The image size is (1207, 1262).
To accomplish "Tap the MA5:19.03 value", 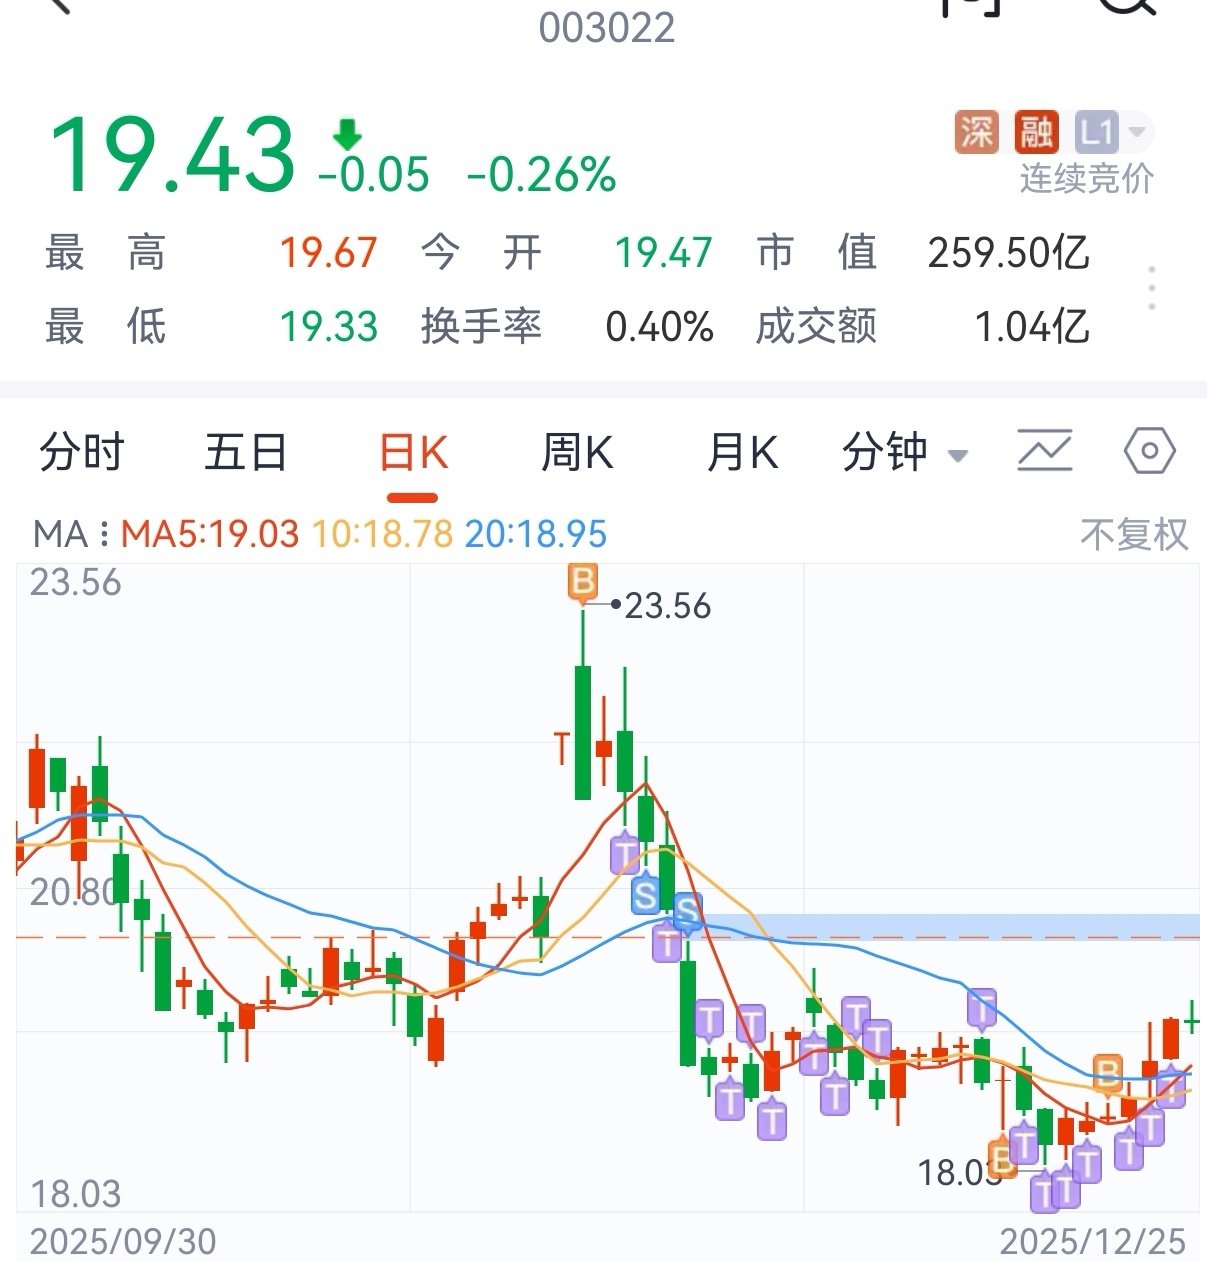I will [210, 534].
